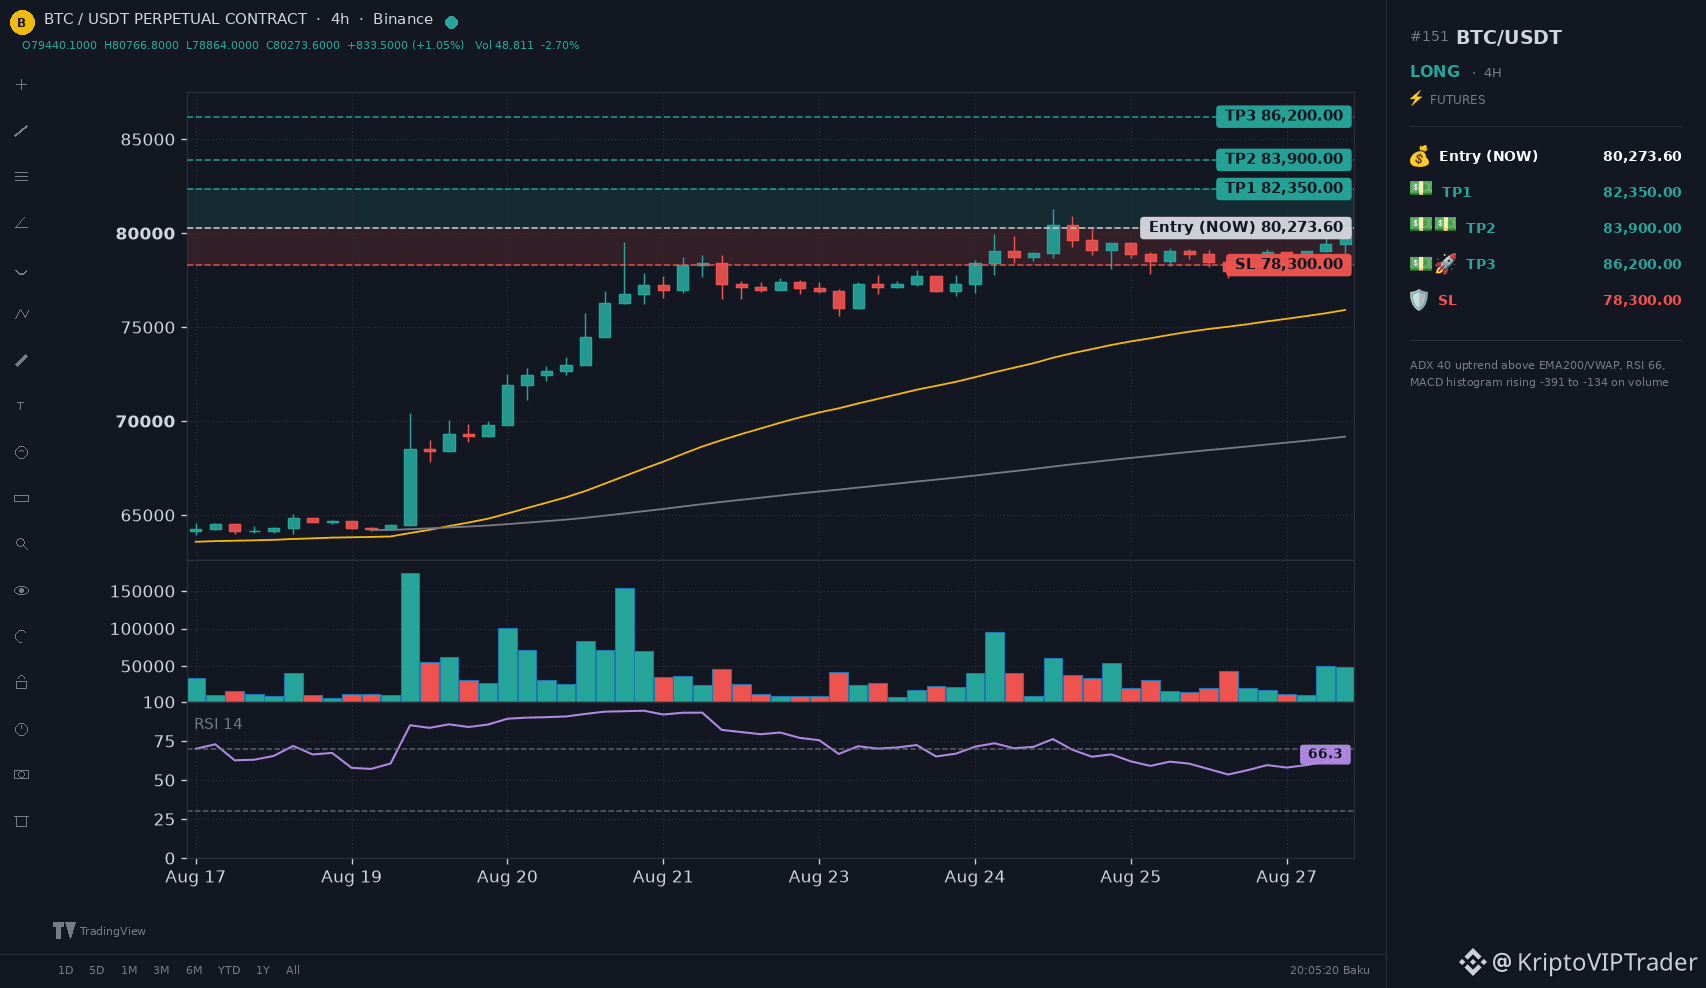Choose the three horizontal lines tool
1706x988 pixels.
point(21,177)
